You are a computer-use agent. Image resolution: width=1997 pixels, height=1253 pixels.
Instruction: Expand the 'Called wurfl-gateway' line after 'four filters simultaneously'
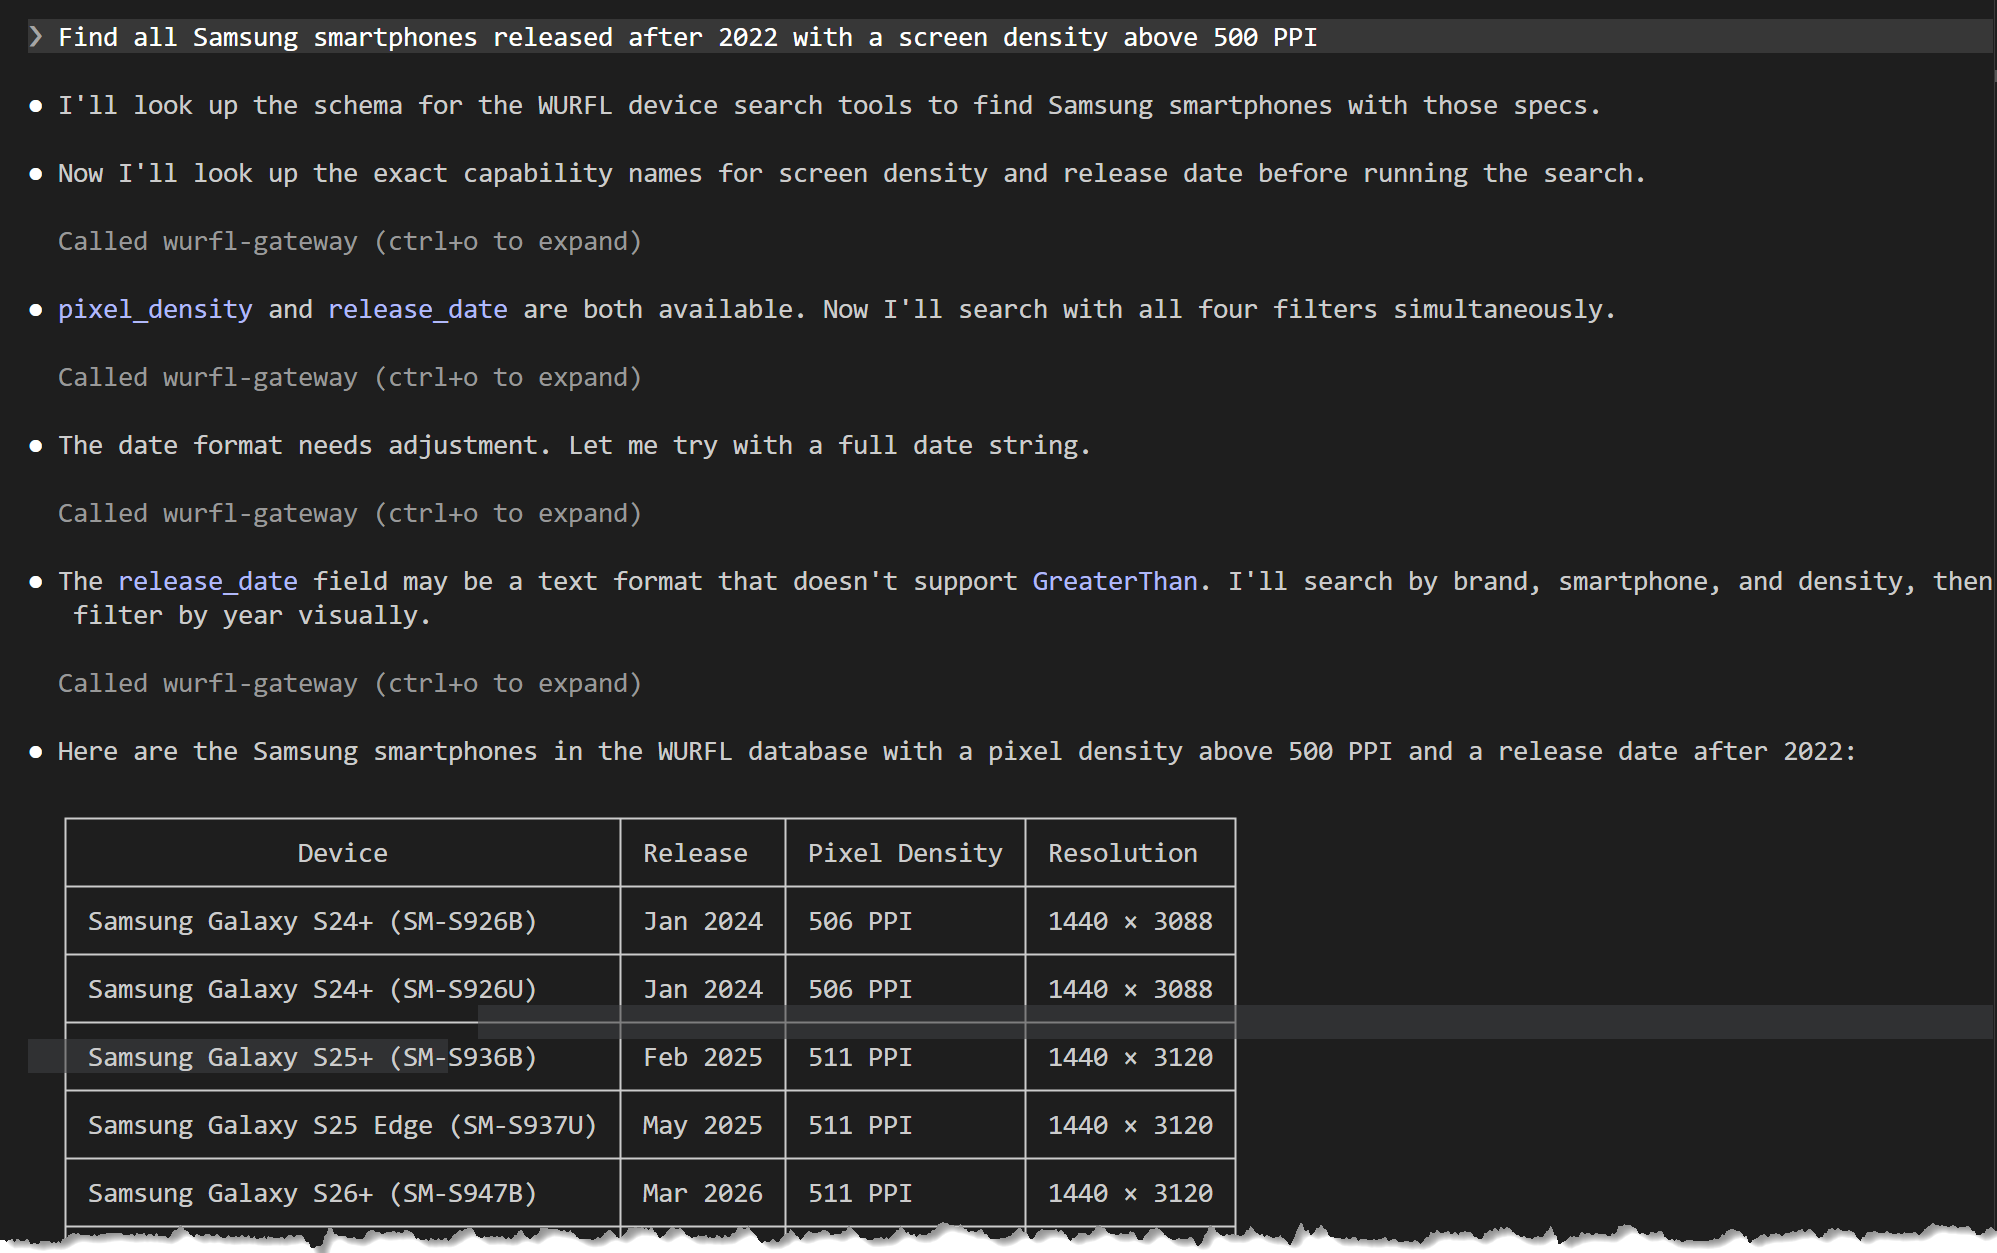(349, 378)
